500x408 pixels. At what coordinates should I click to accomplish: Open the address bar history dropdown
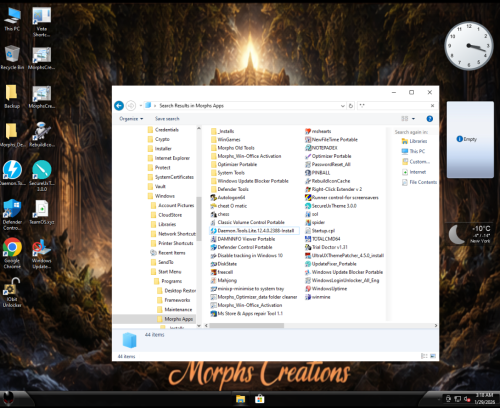pos(342,106)
